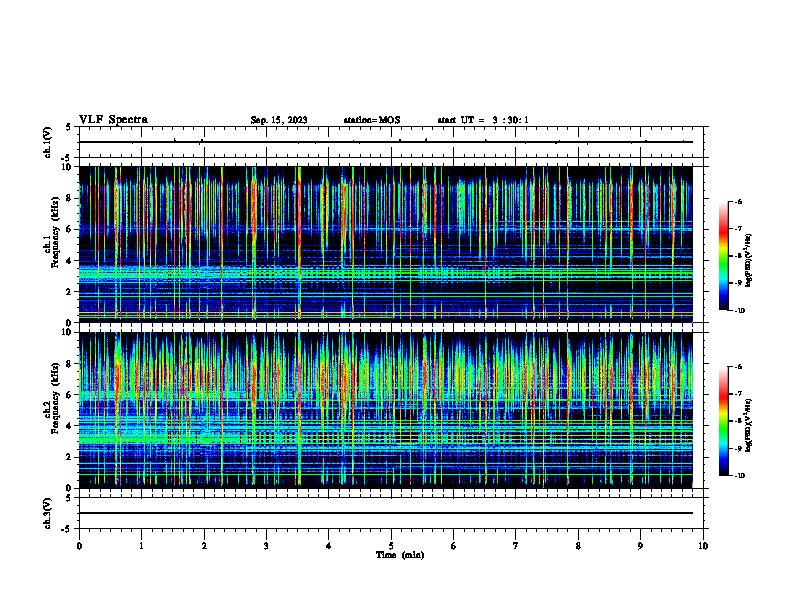Image resolution: width=792 pixels, height=612 pixels.
Task: Click the "-10" label on ch.2 color scale
Action: pos(739,476)
